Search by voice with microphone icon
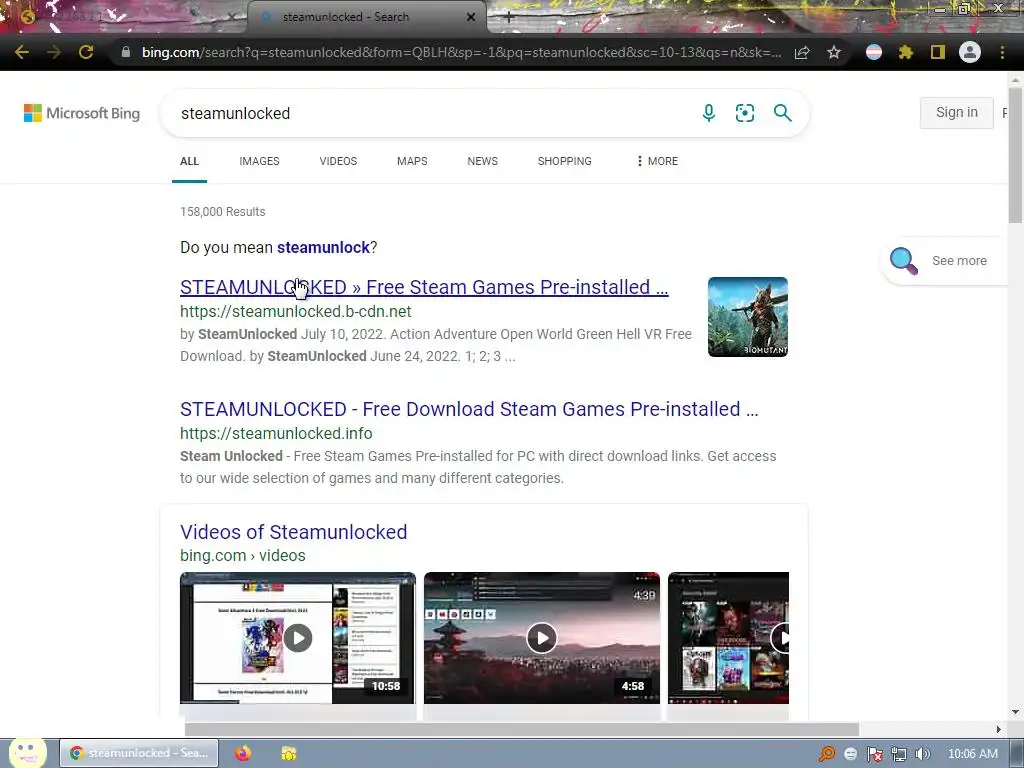The height and width of the screenshot is (768, 1024). click(x=709, y=113)
